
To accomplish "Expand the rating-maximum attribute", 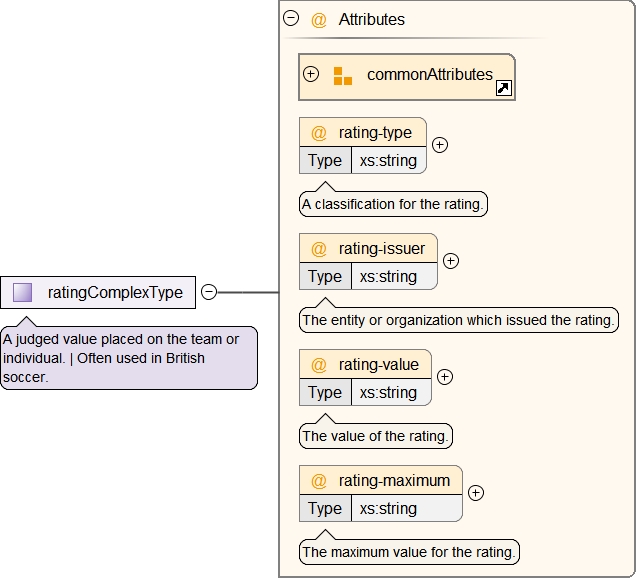I will pyautogui.click(x=476, y=493).
